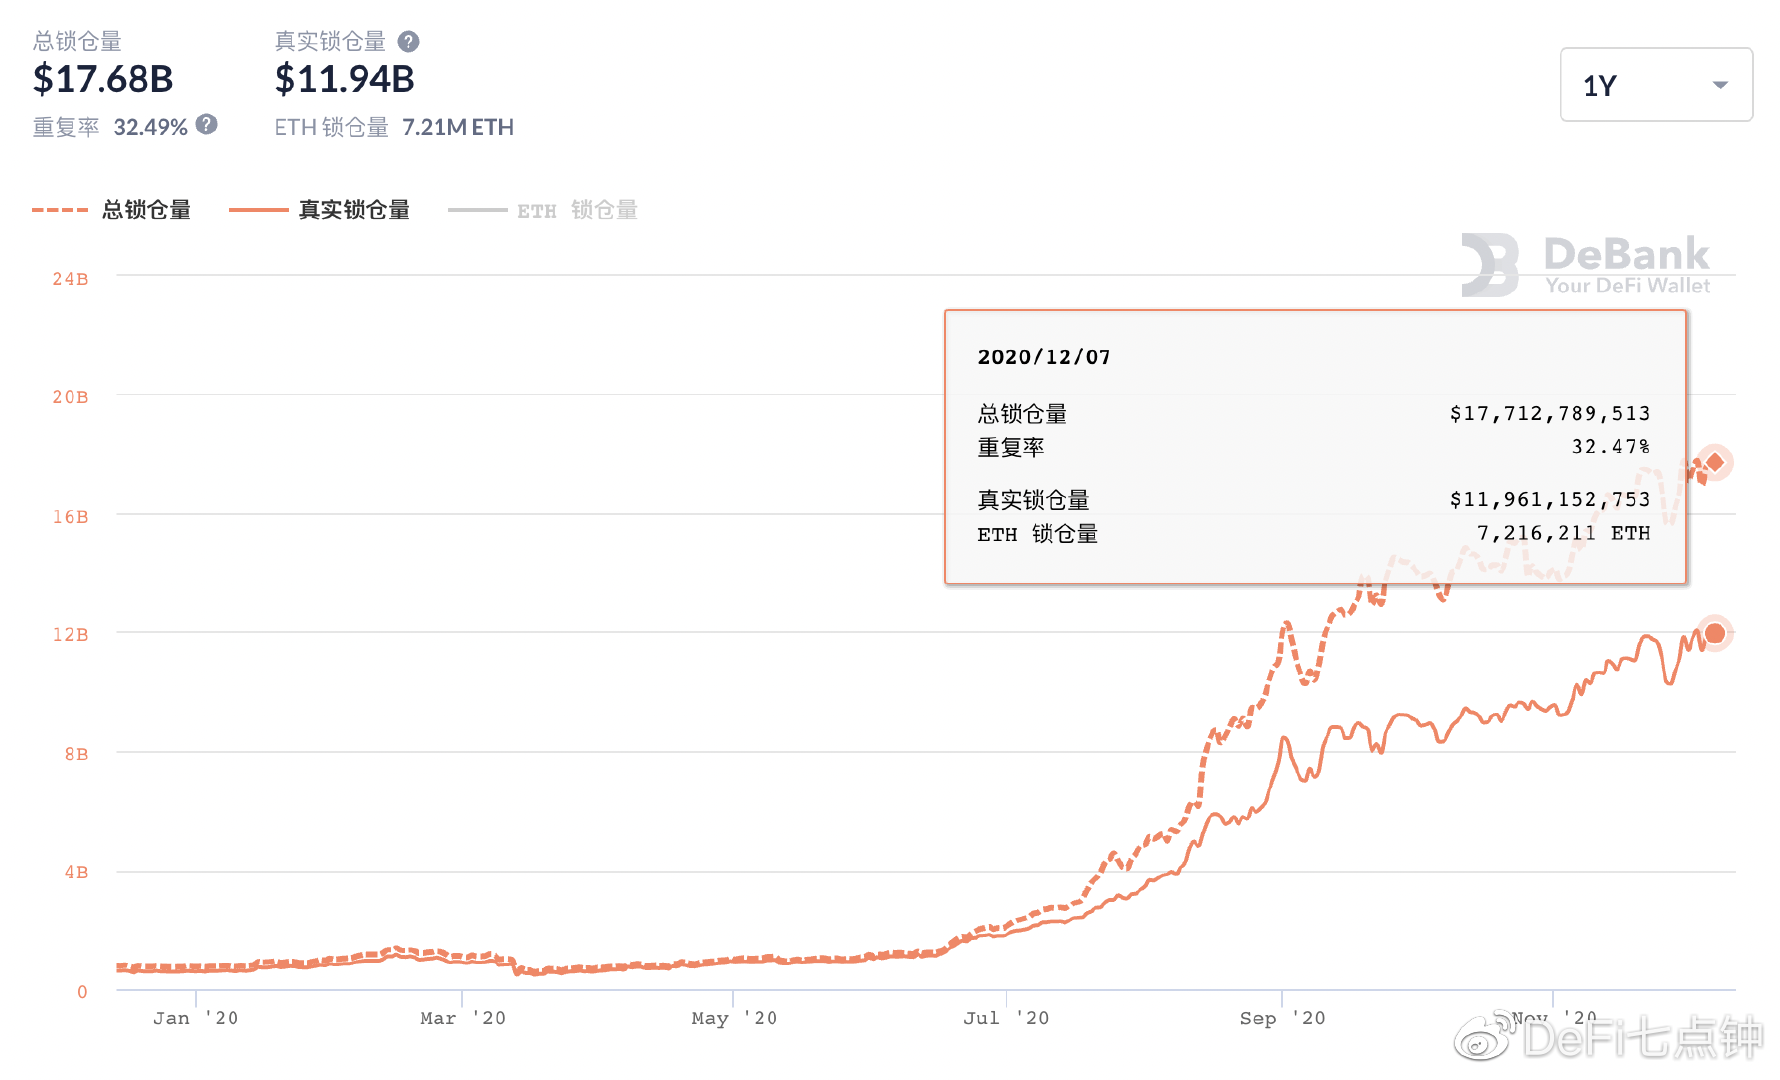Screen dimensions: 1780x1080
Task: Toggle 真实锁仓量 solid series in legend
Action: pyautogui.click(x=354, y=210)
